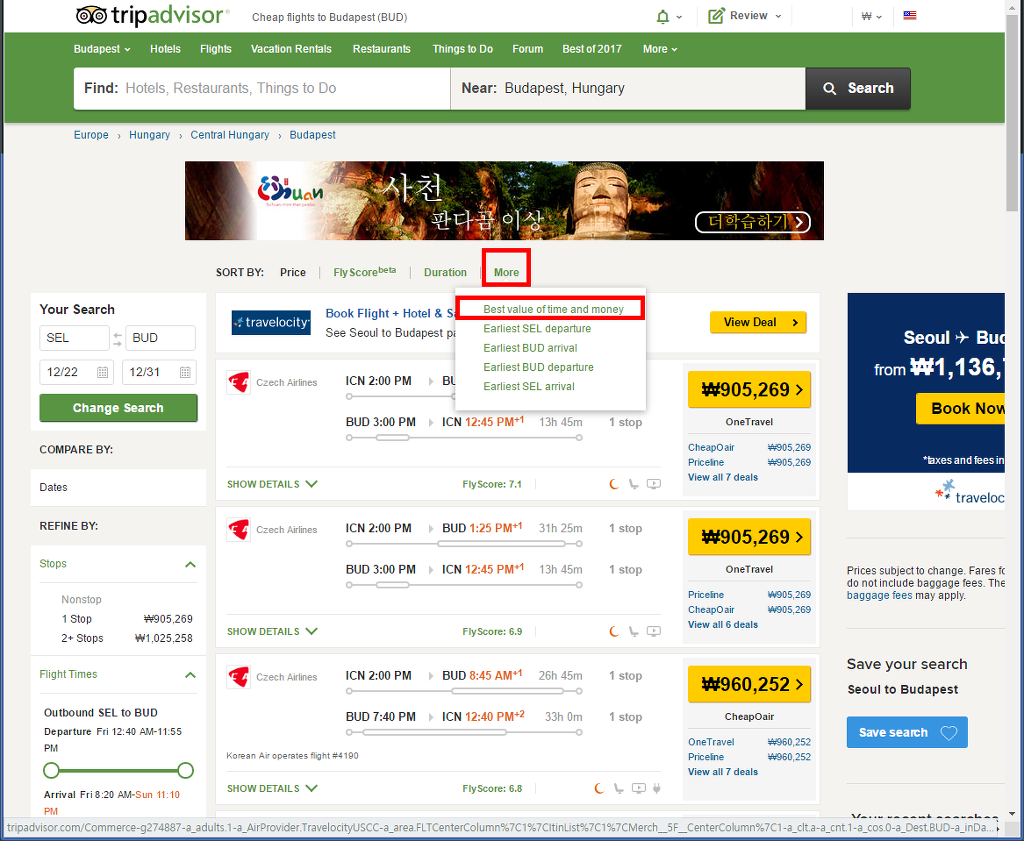Click the notifications bell icon
Viewport: 1024px width, 841px height.
[663, 16]
